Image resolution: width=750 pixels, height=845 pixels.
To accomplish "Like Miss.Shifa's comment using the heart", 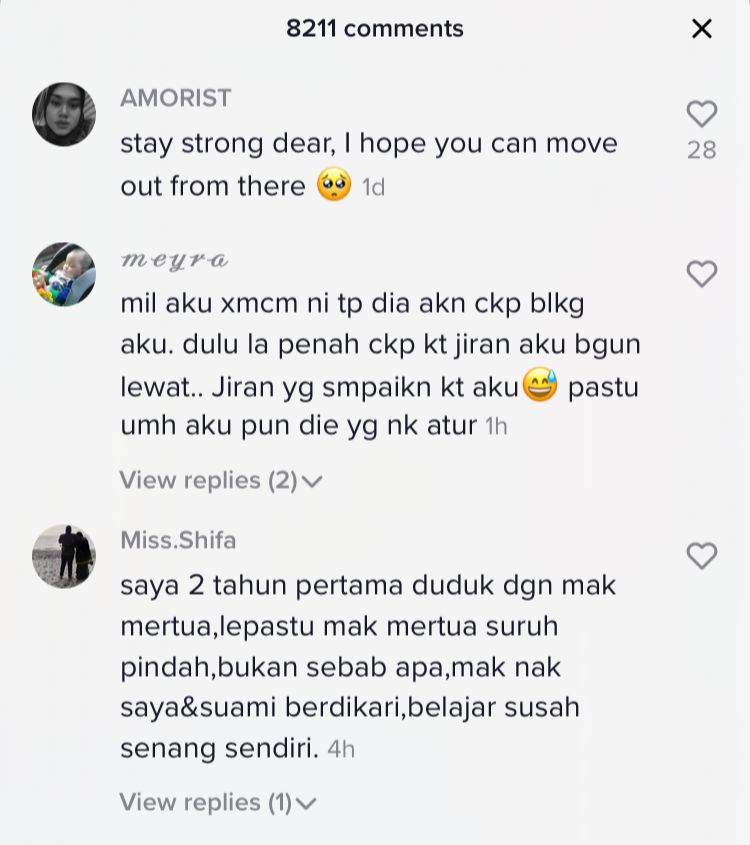I will point(702,556).
